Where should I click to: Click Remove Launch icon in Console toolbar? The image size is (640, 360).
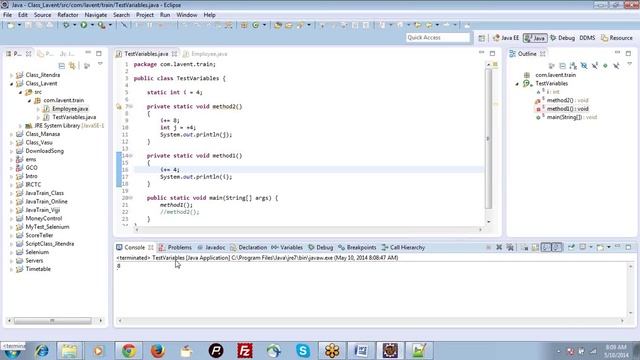point(499,247)
